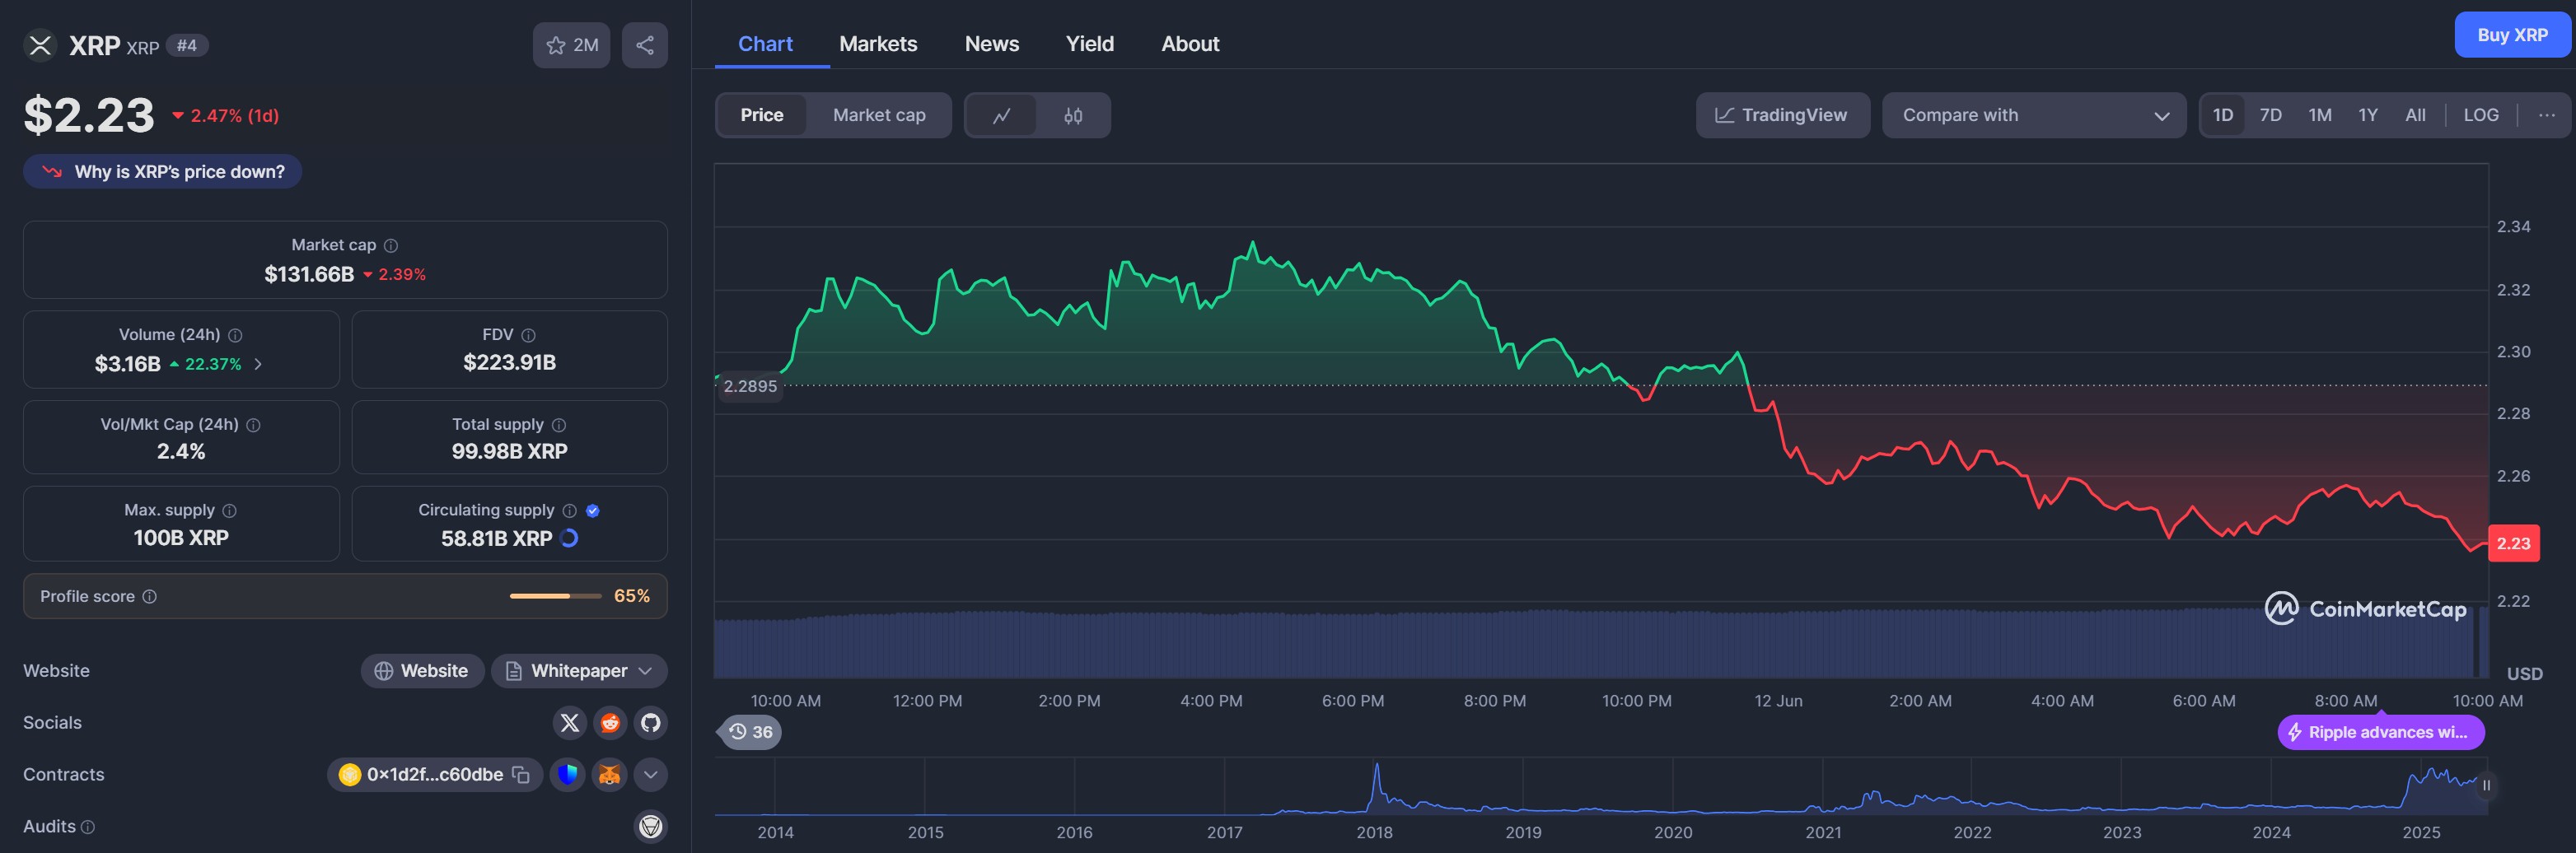This screenshot has width=2576, height=853.
Task: Click Market cap info icon
Action: [391, 245]
